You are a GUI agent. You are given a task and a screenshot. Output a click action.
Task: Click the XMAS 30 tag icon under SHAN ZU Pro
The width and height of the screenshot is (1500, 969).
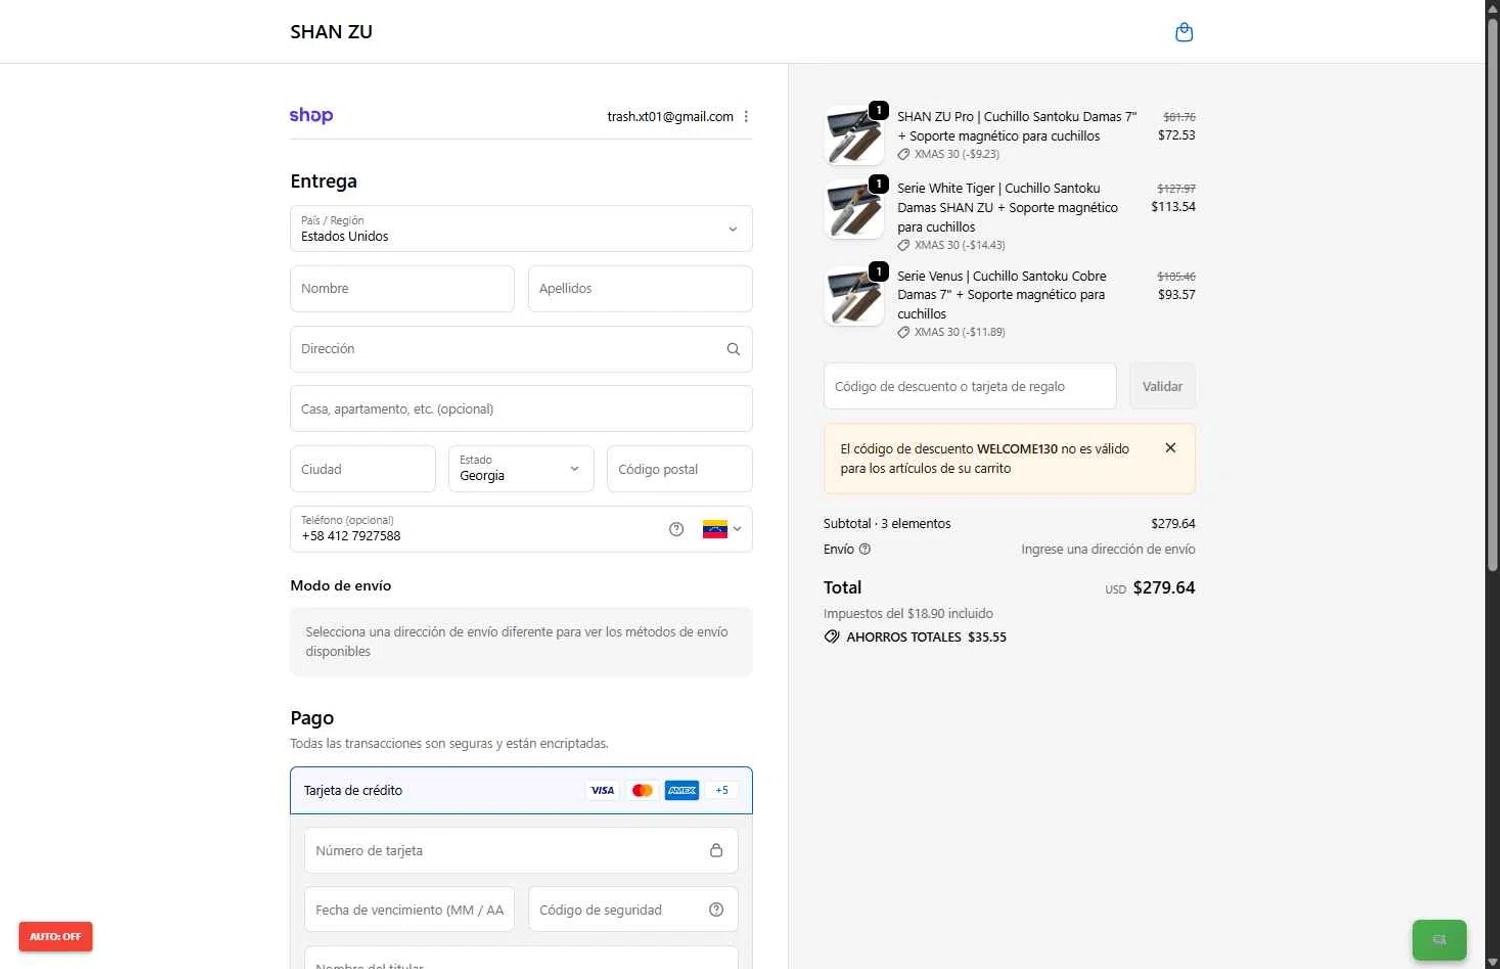[x=903, y=154]
